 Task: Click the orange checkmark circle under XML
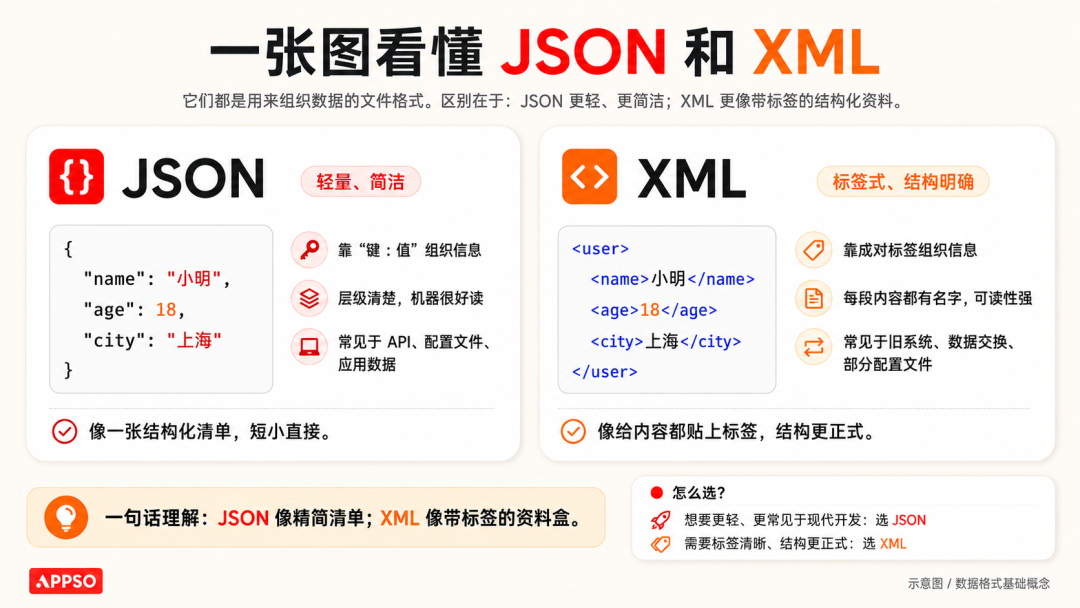[x=573, y=432]
